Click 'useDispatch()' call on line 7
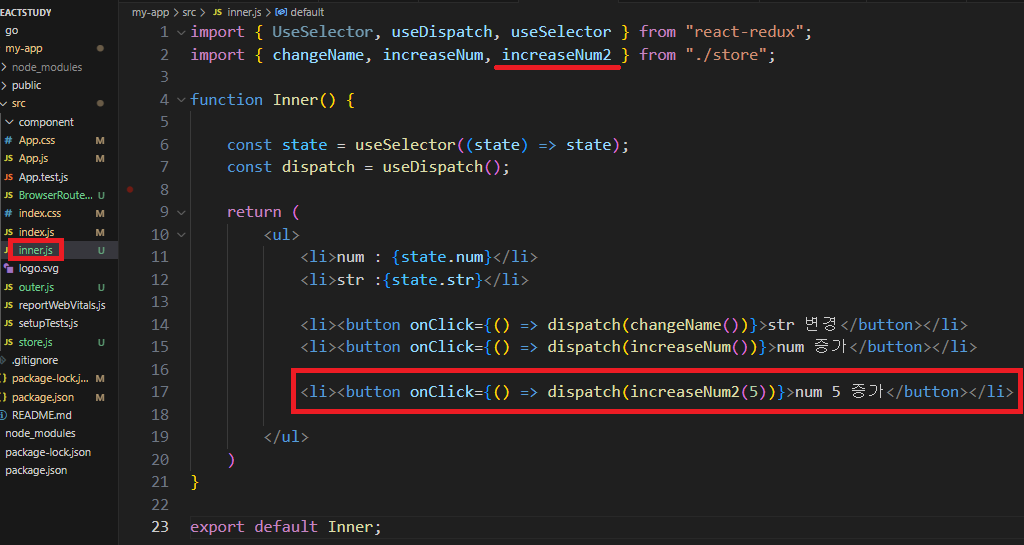The image size is (1024, 545). point(441,167)
